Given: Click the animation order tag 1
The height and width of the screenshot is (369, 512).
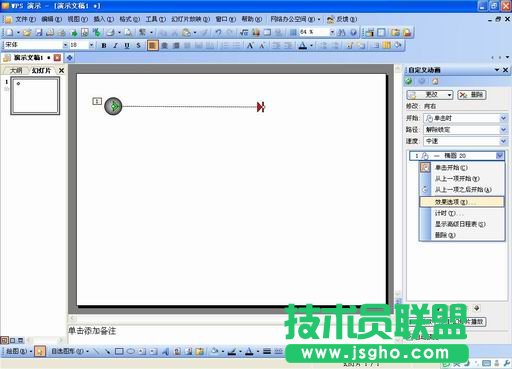Looking at the screenshot, I should point(97,101).
